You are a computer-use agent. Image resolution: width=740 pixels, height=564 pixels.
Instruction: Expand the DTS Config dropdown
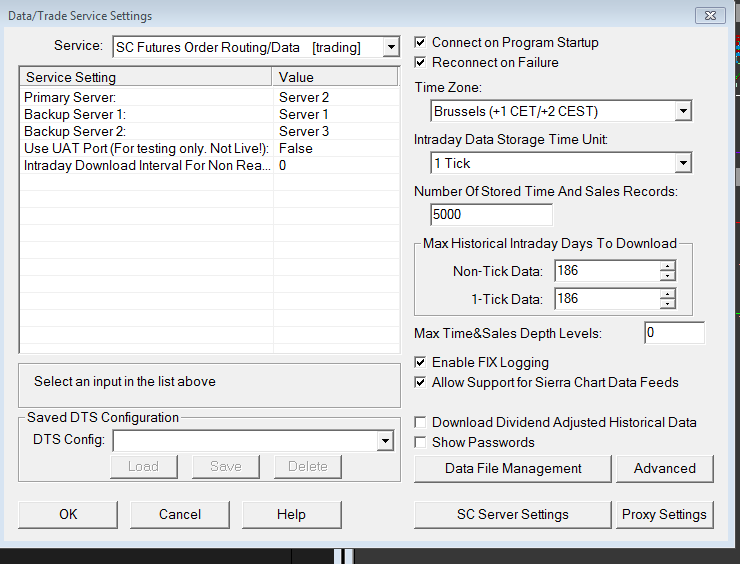coord(385,441)
